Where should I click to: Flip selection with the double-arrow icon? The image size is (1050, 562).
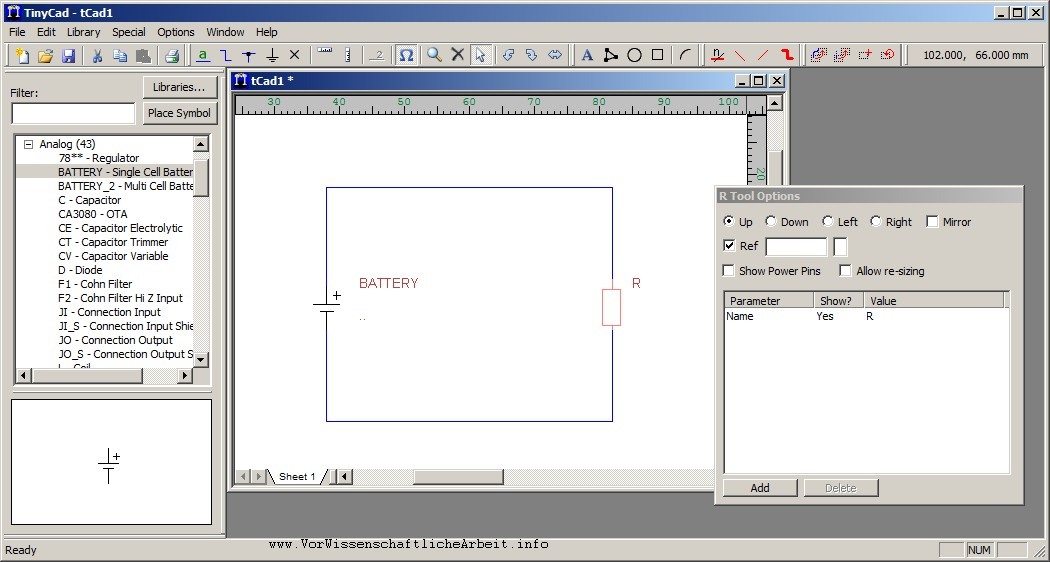point(554,56)
